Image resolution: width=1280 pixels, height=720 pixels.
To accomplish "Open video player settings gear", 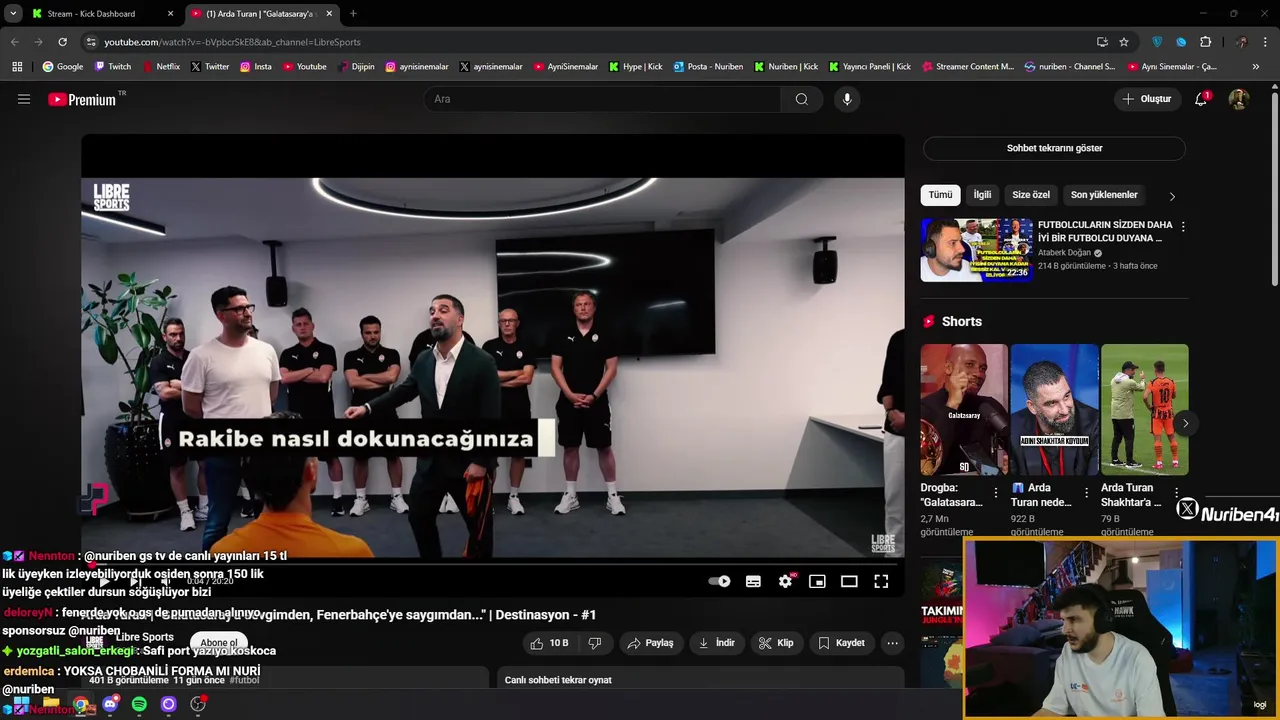I will pos(786,581).
